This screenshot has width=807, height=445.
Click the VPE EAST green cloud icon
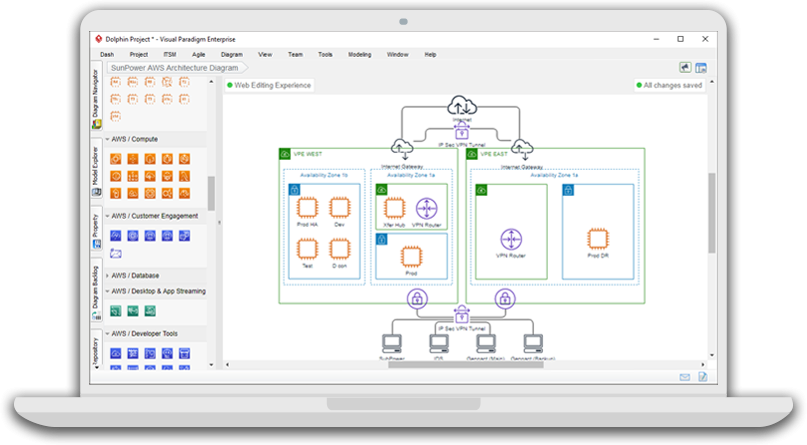[x=471, y=154]
